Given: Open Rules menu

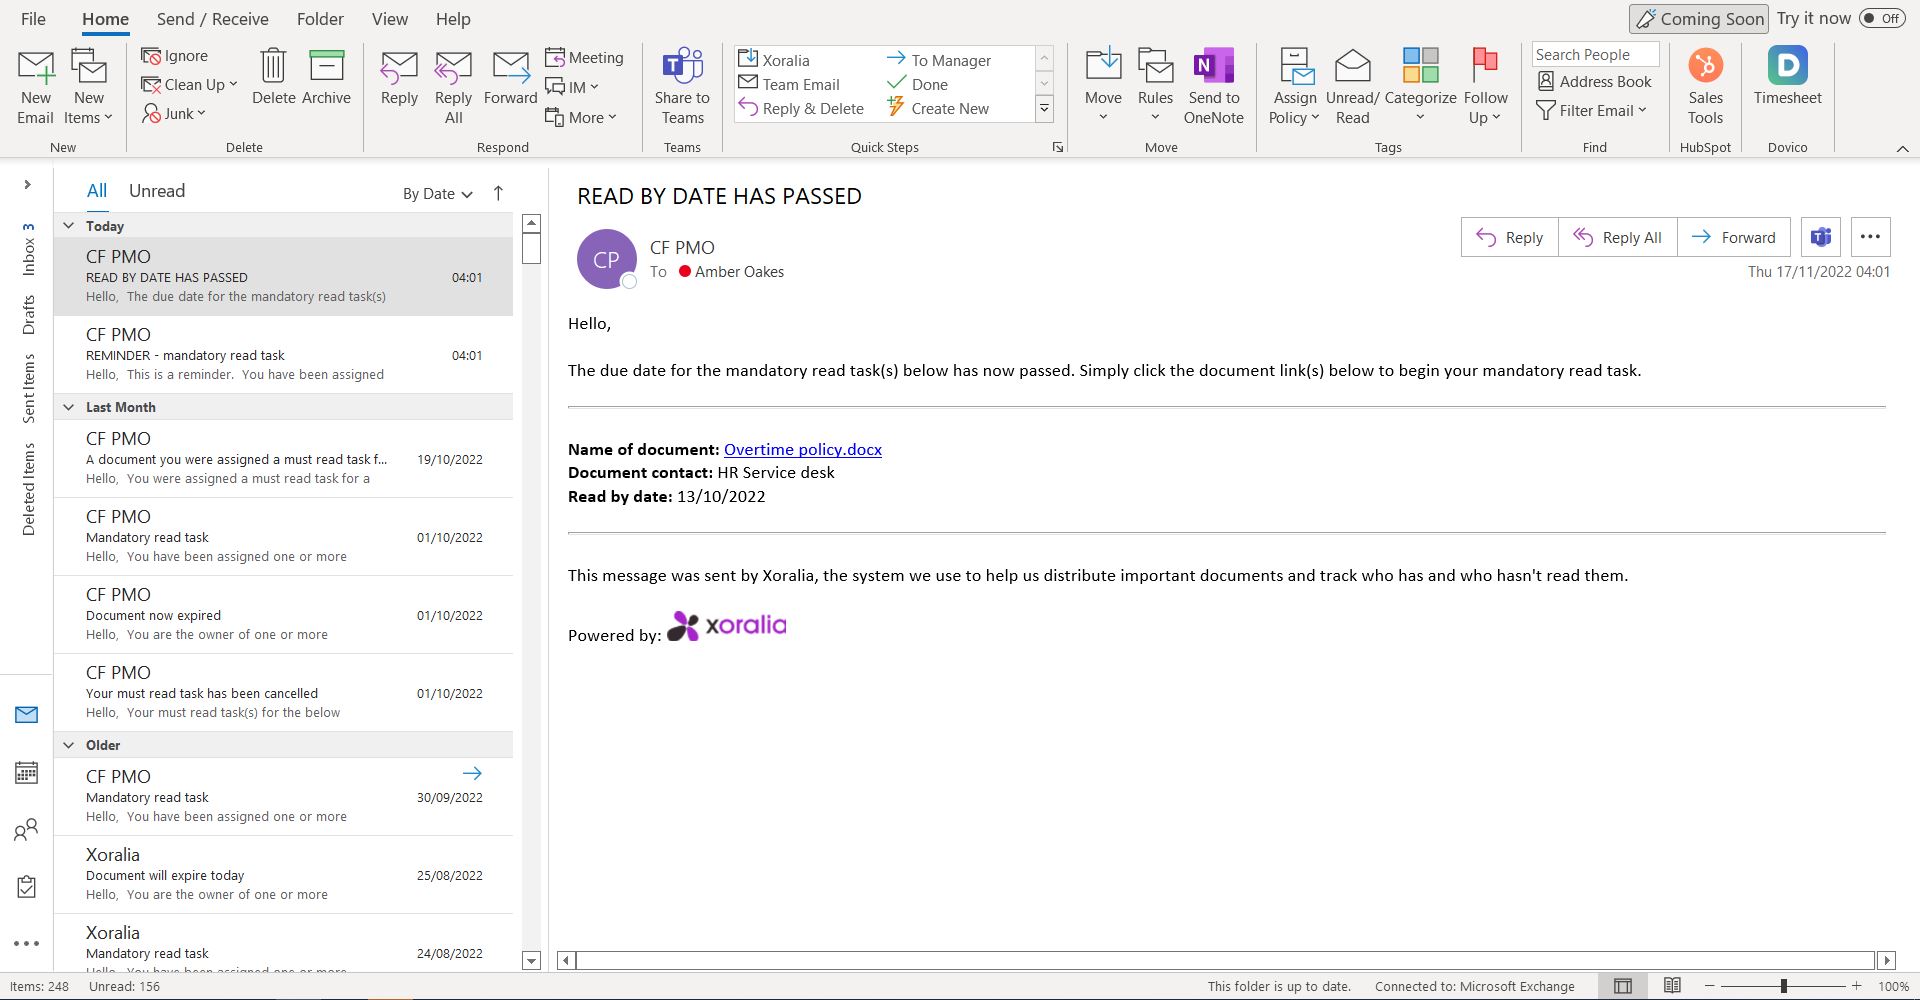Looking at the screenshot, I should (x=1155, y=87).
